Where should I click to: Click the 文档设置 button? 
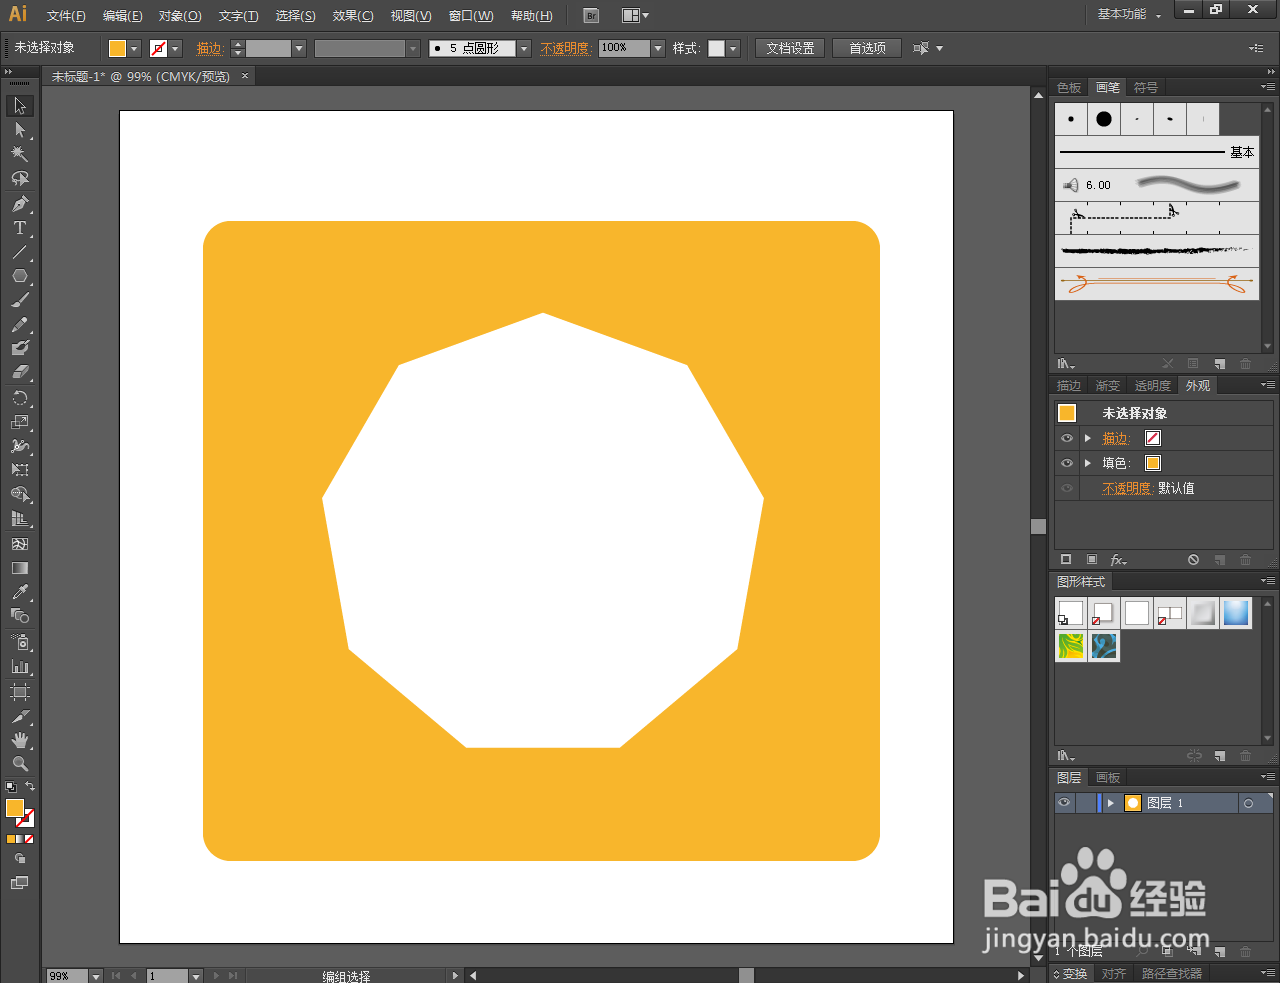click(x=790, y=48)
